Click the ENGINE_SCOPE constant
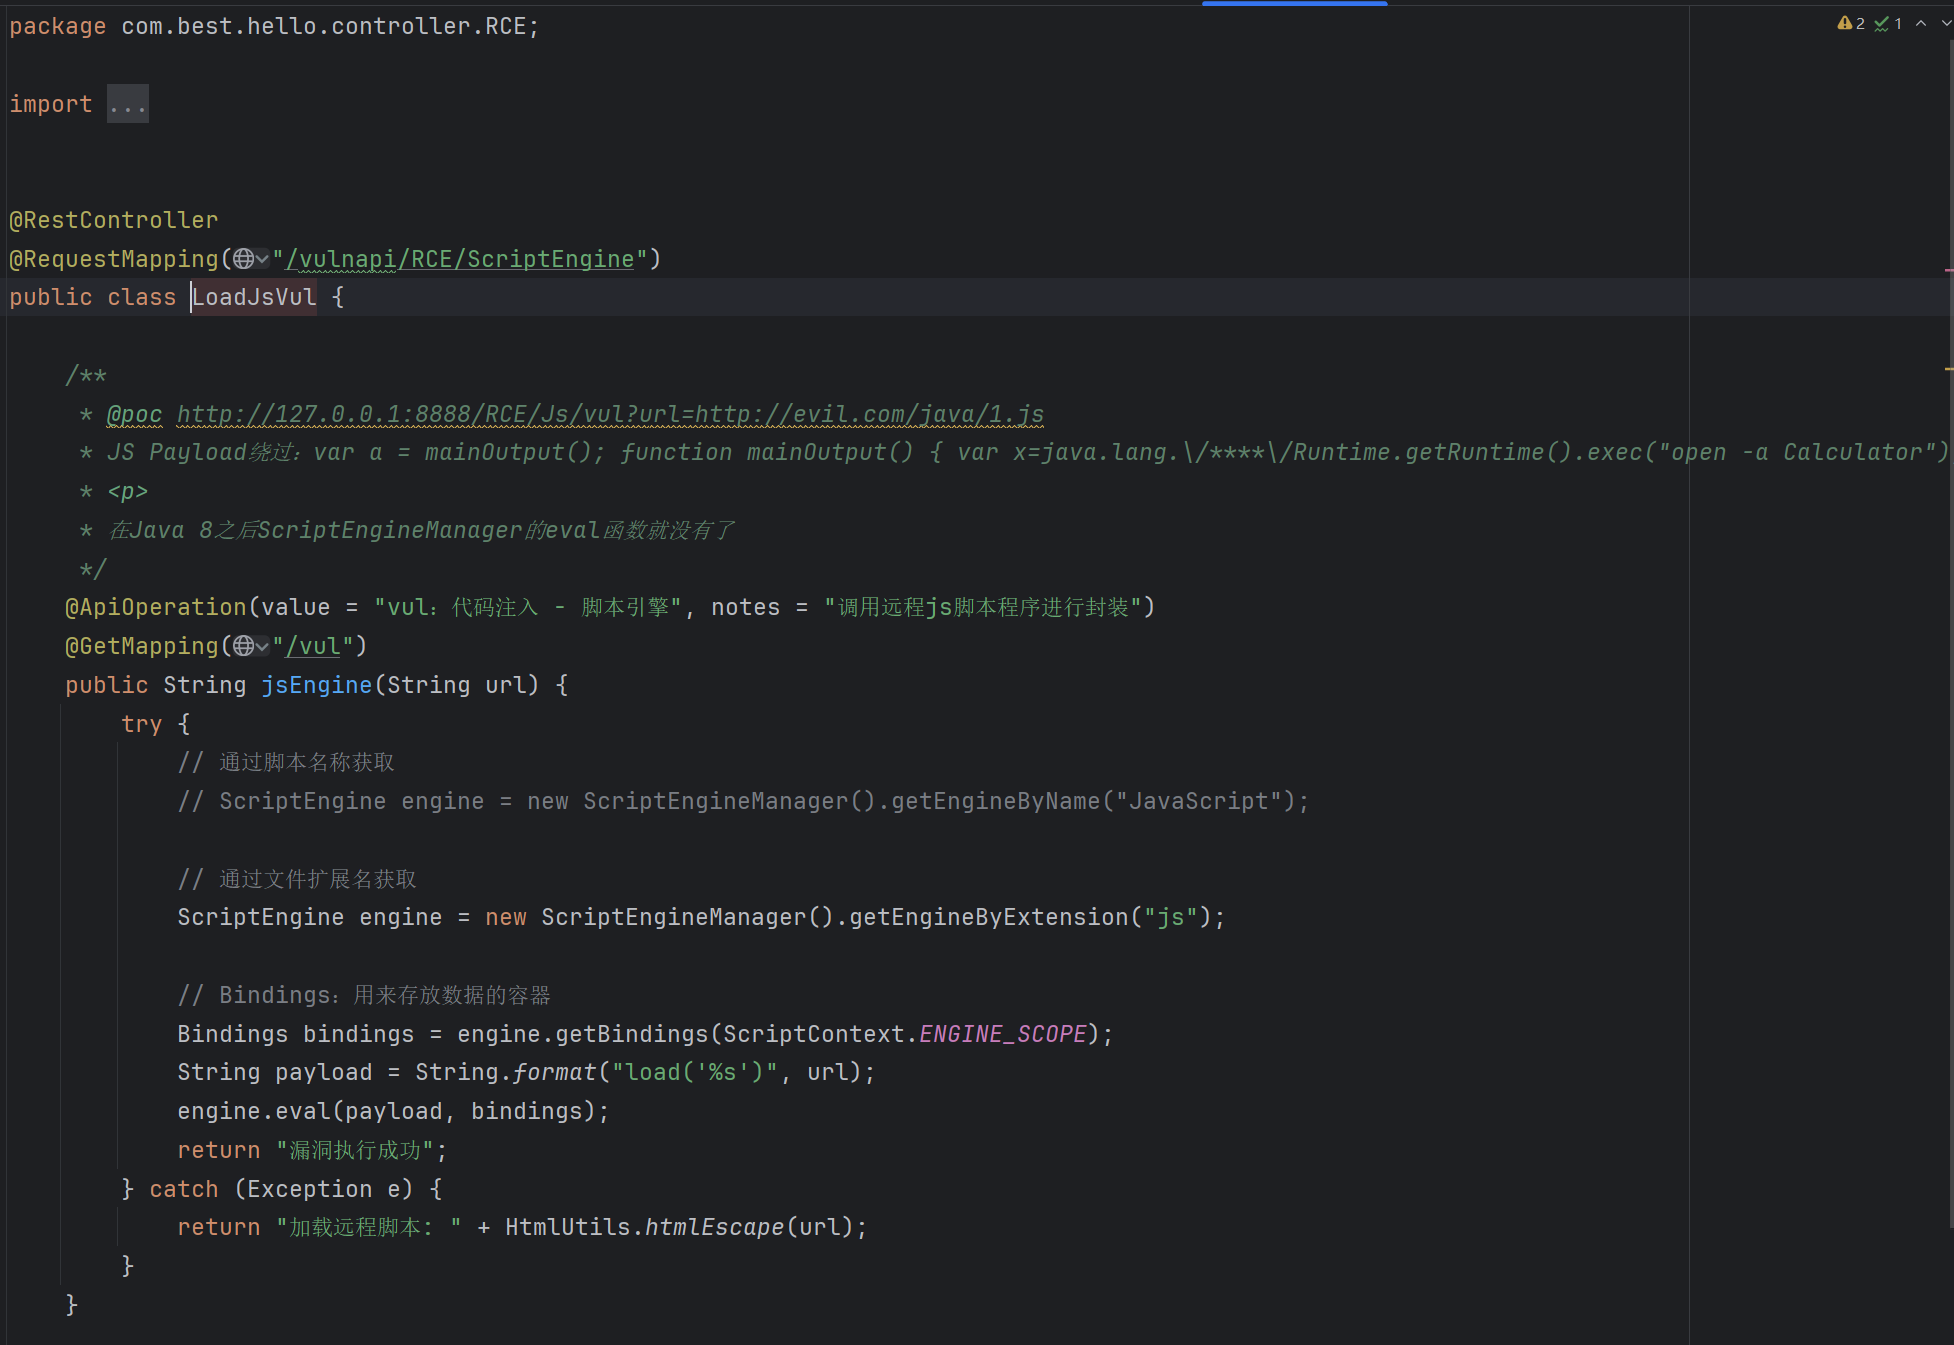1954x1345 pixels. pos(1002,1034)
